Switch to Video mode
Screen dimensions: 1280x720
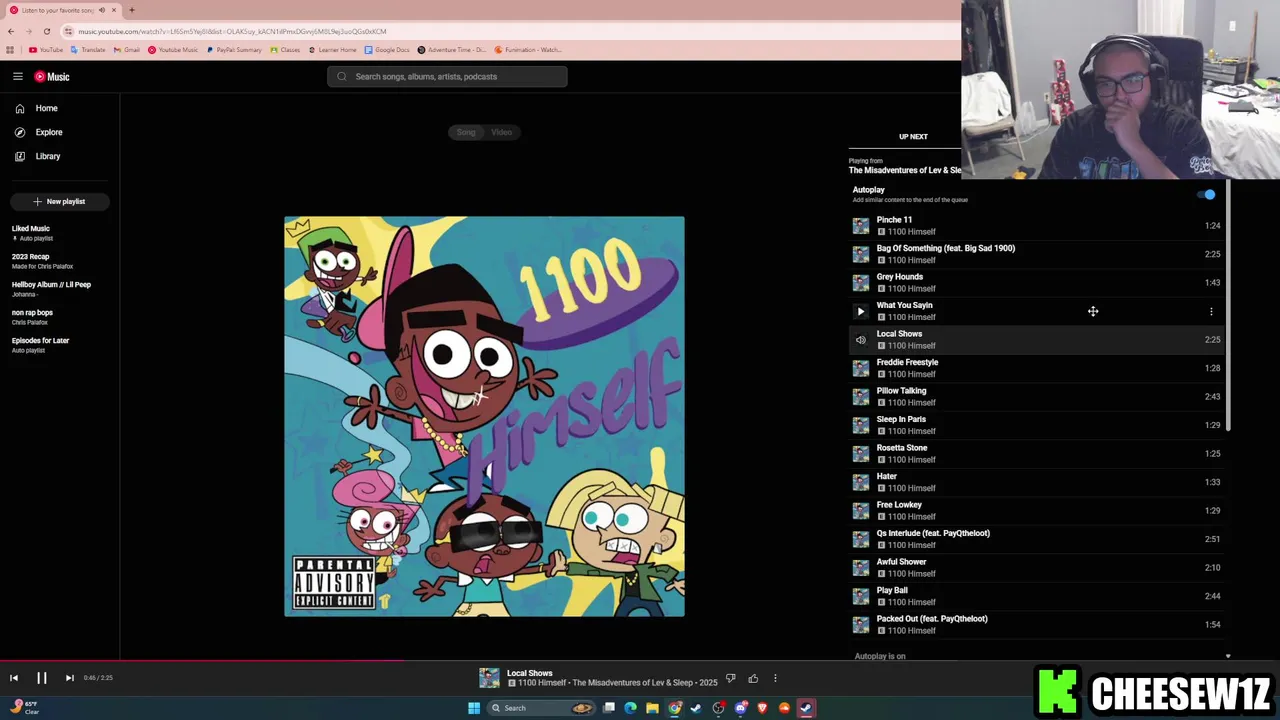[x=501, y=132]
